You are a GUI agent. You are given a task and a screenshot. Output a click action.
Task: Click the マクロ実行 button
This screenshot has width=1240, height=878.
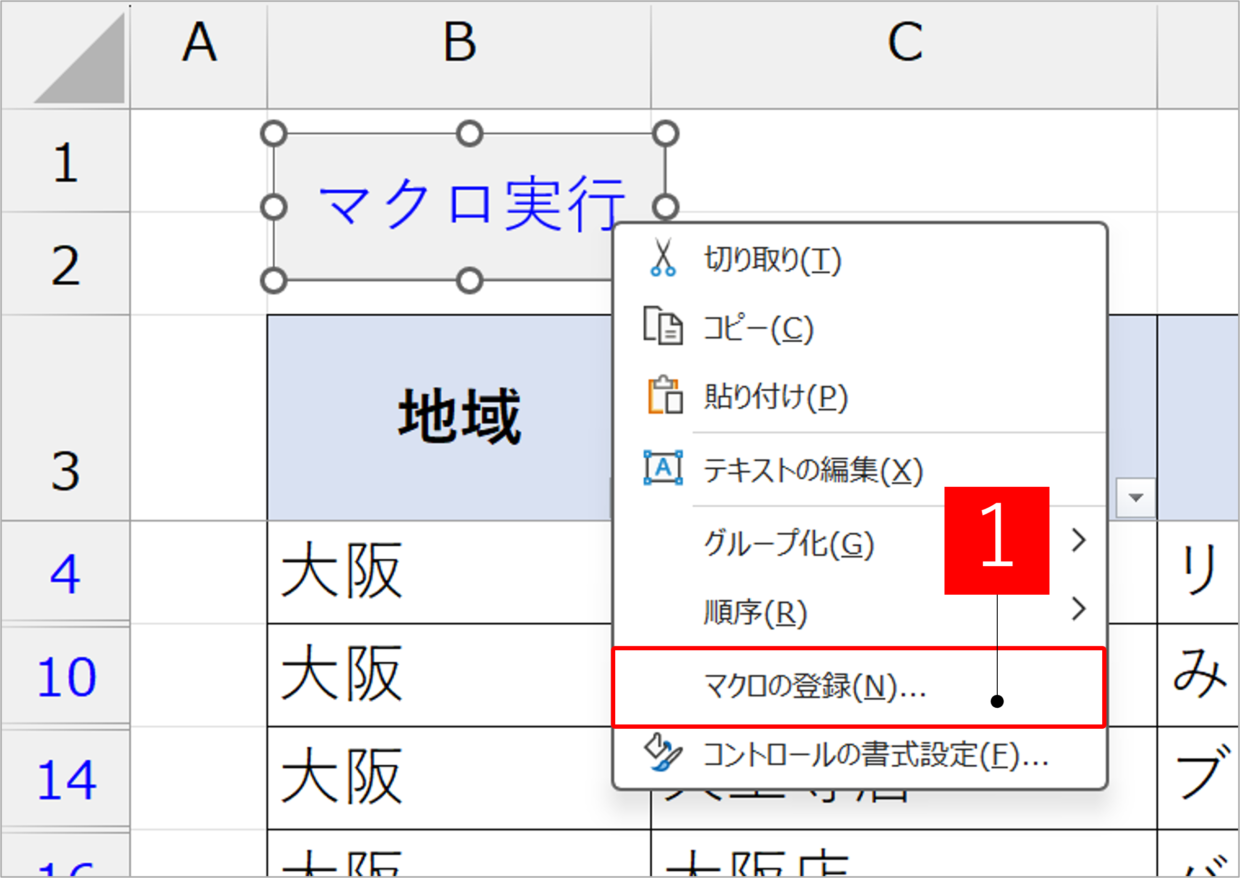pyautogui.click(x=470, y=206)
